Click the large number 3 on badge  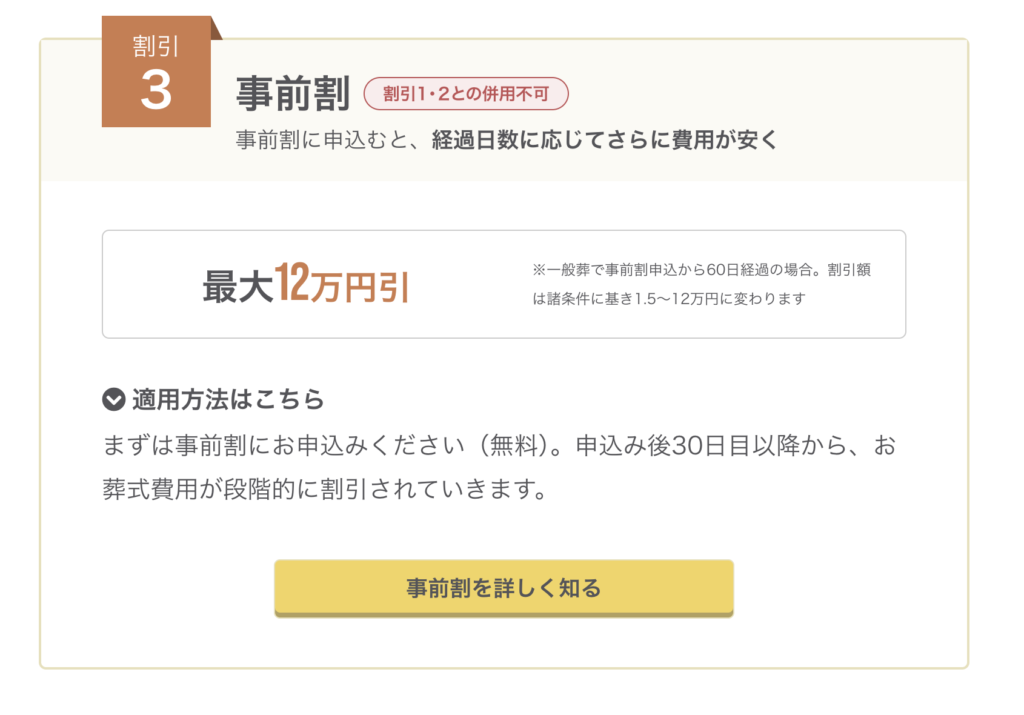click(x=156, y=90)
